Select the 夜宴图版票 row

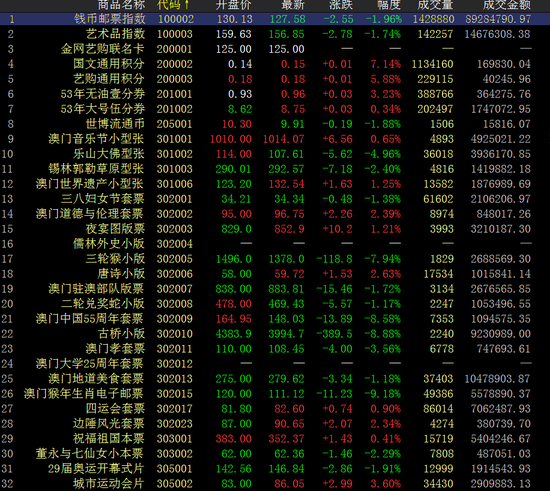pyautogui.click(x=115, y=229)
